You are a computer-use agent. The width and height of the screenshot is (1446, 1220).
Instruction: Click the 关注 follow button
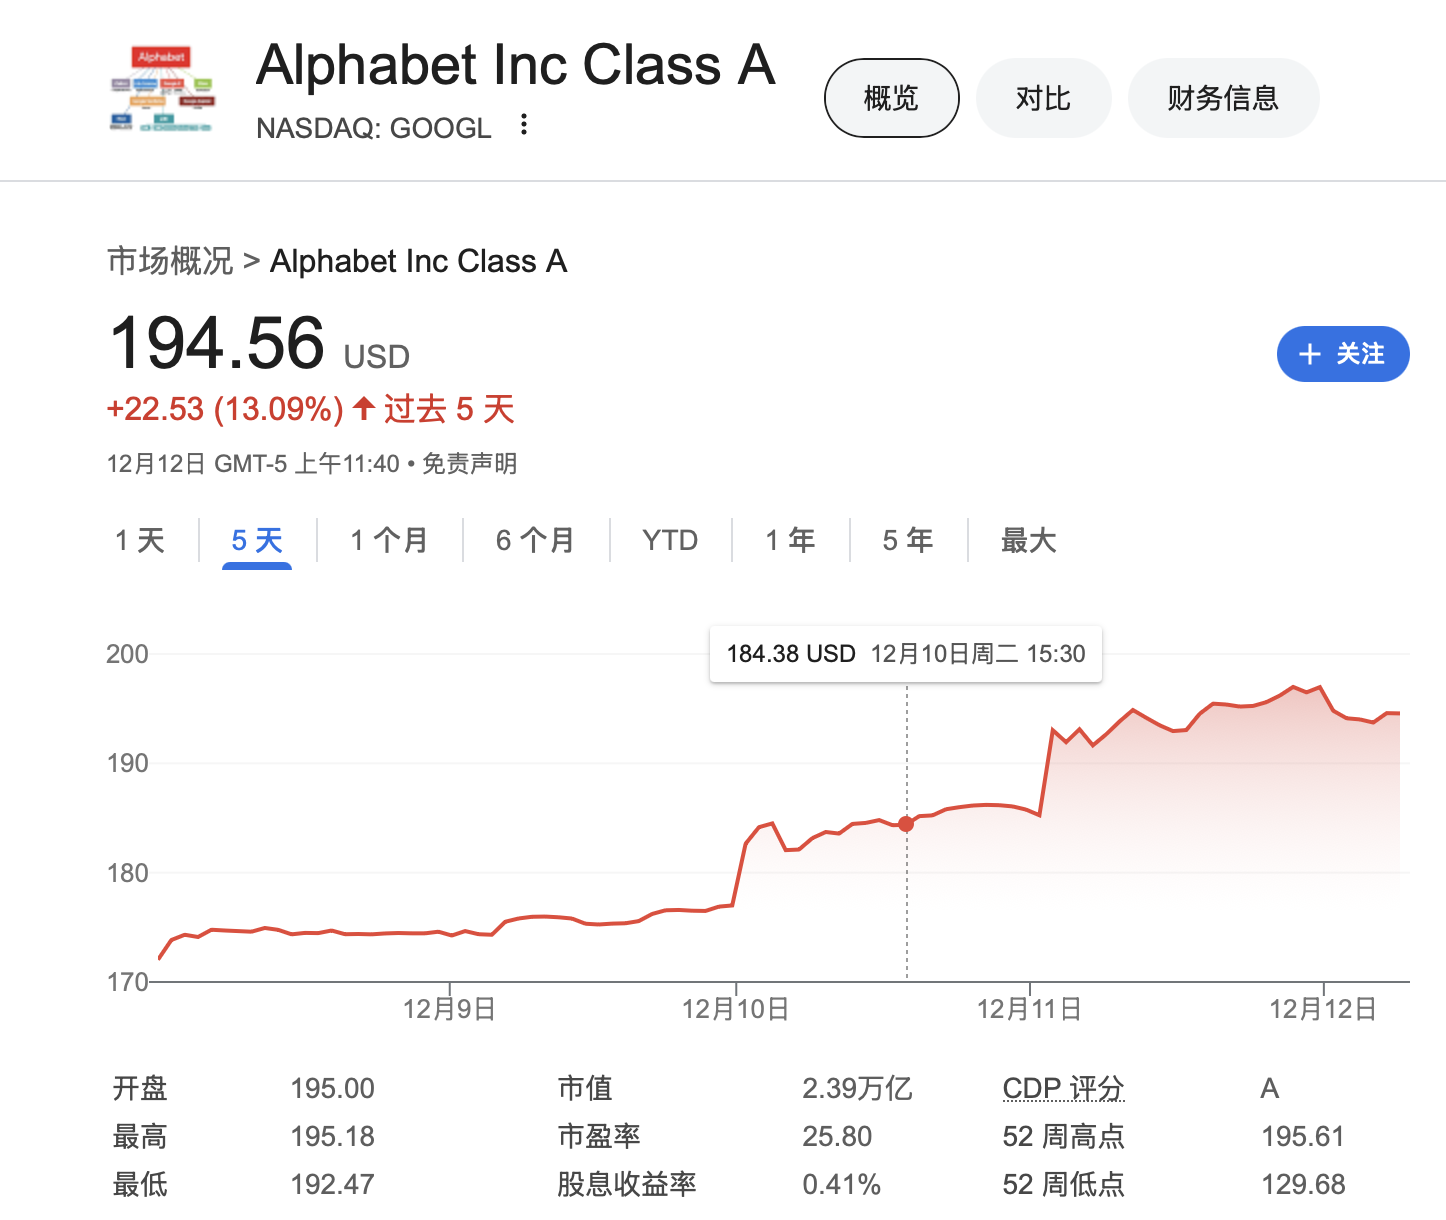pyautogui.click(x=1343, y=354)
